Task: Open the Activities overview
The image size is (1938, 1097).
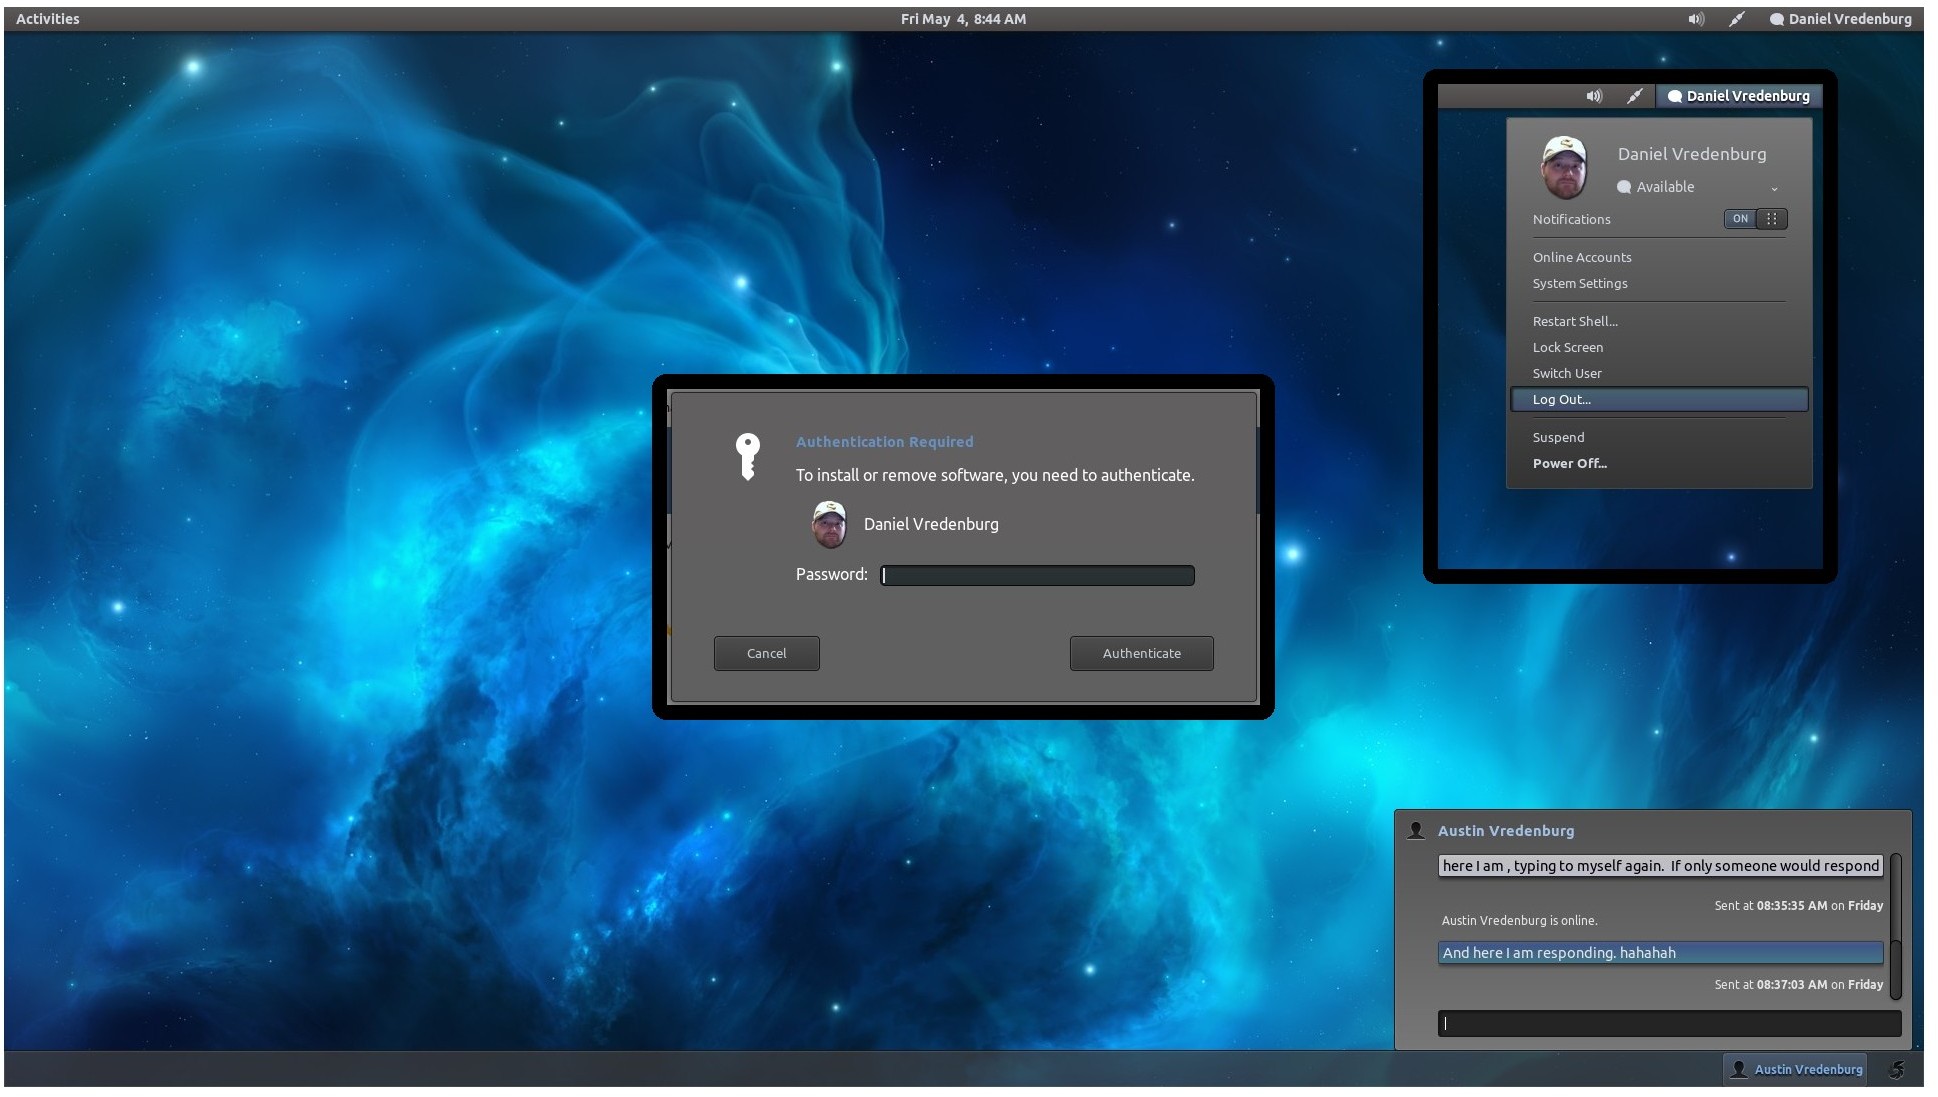Action: pos(47,19)
